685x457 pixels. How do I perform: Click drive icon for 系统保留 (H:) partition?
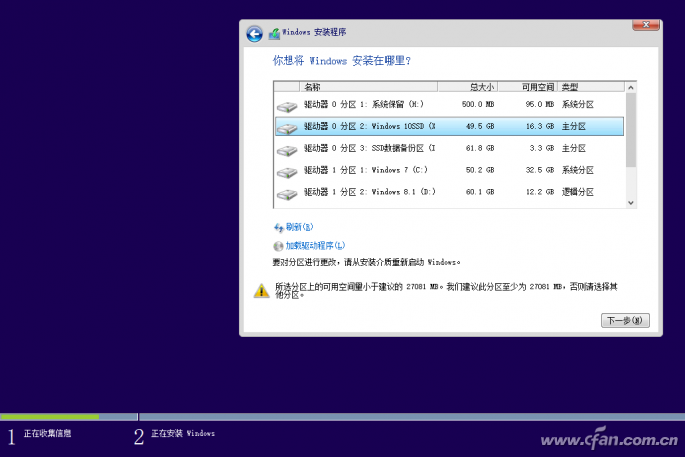(x=287, y=106)
